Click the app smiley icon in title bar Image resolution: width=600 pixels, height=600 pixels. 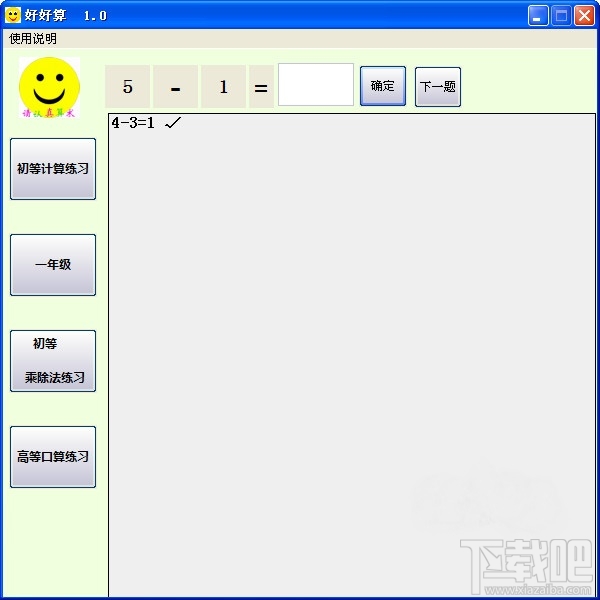[13, 15]
